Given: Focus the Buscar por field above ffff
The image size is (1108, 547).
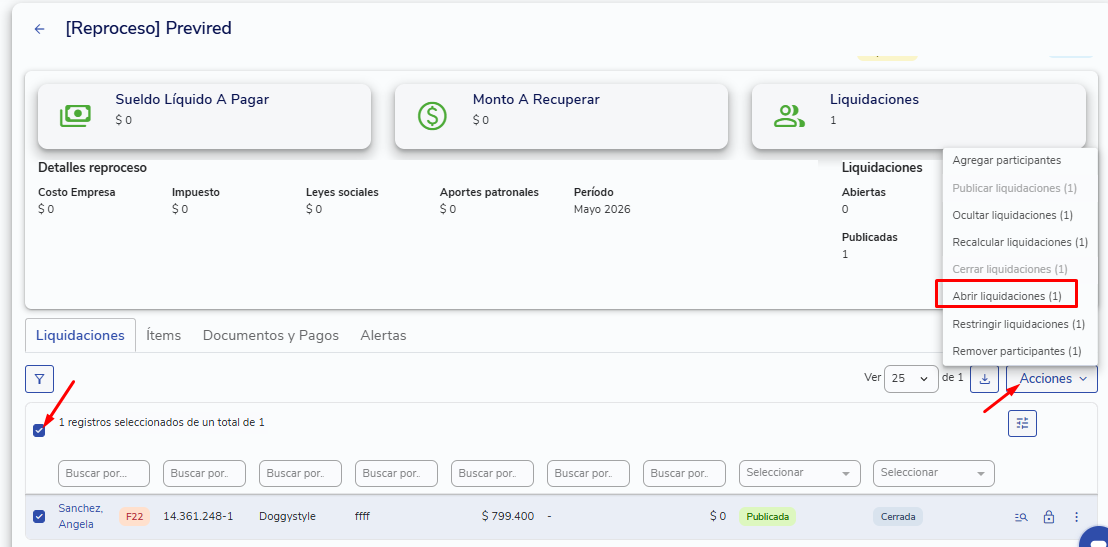Looking at the screenshot, I should coord(396,474).
